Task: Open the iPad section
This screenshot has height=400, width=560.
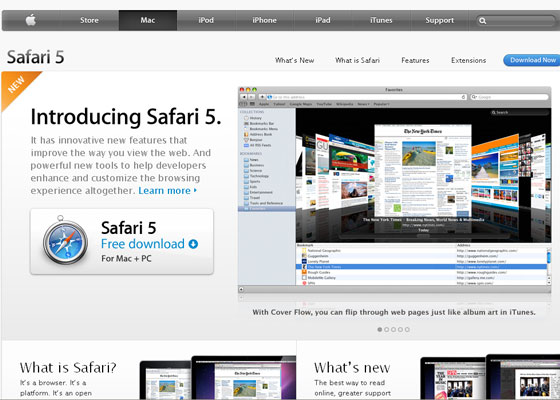Action: click(323, 20)
